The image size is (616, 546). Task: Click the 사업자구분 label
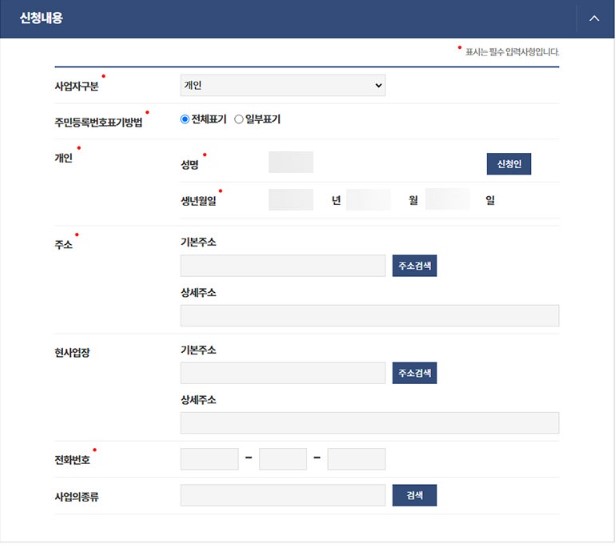(x=77, y=86)
